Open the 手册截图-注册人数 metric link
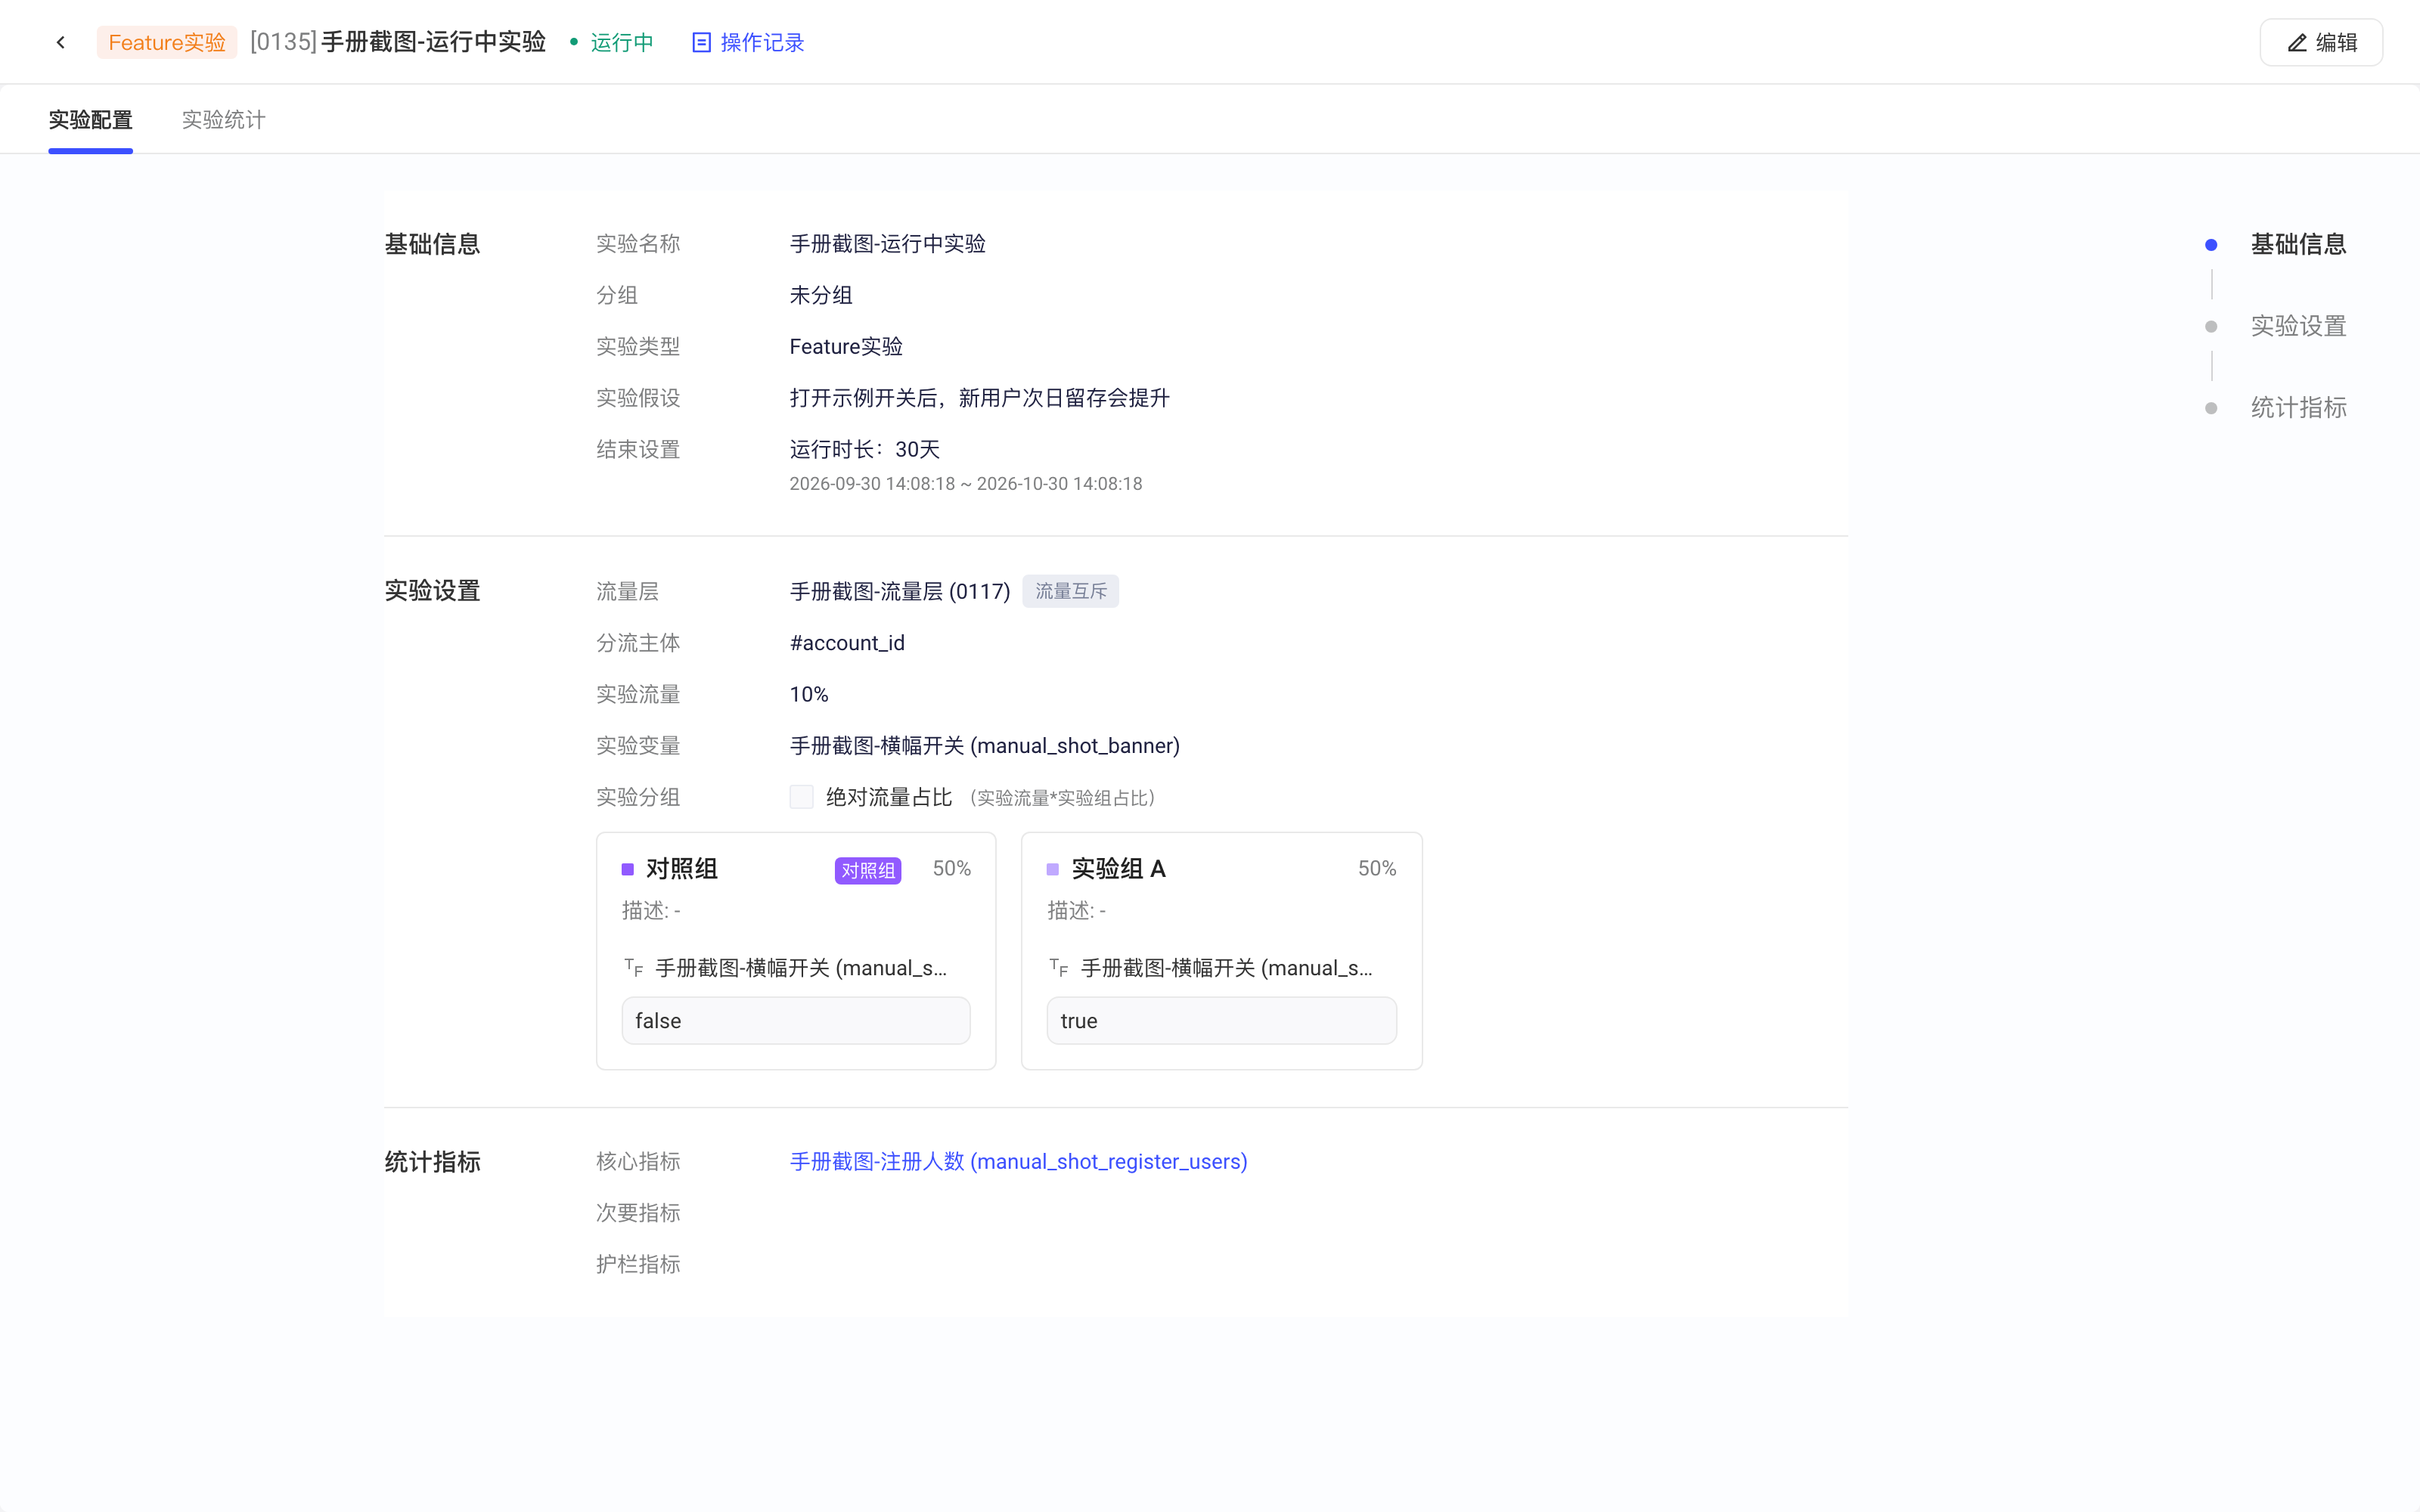 click(1018, 1161)
